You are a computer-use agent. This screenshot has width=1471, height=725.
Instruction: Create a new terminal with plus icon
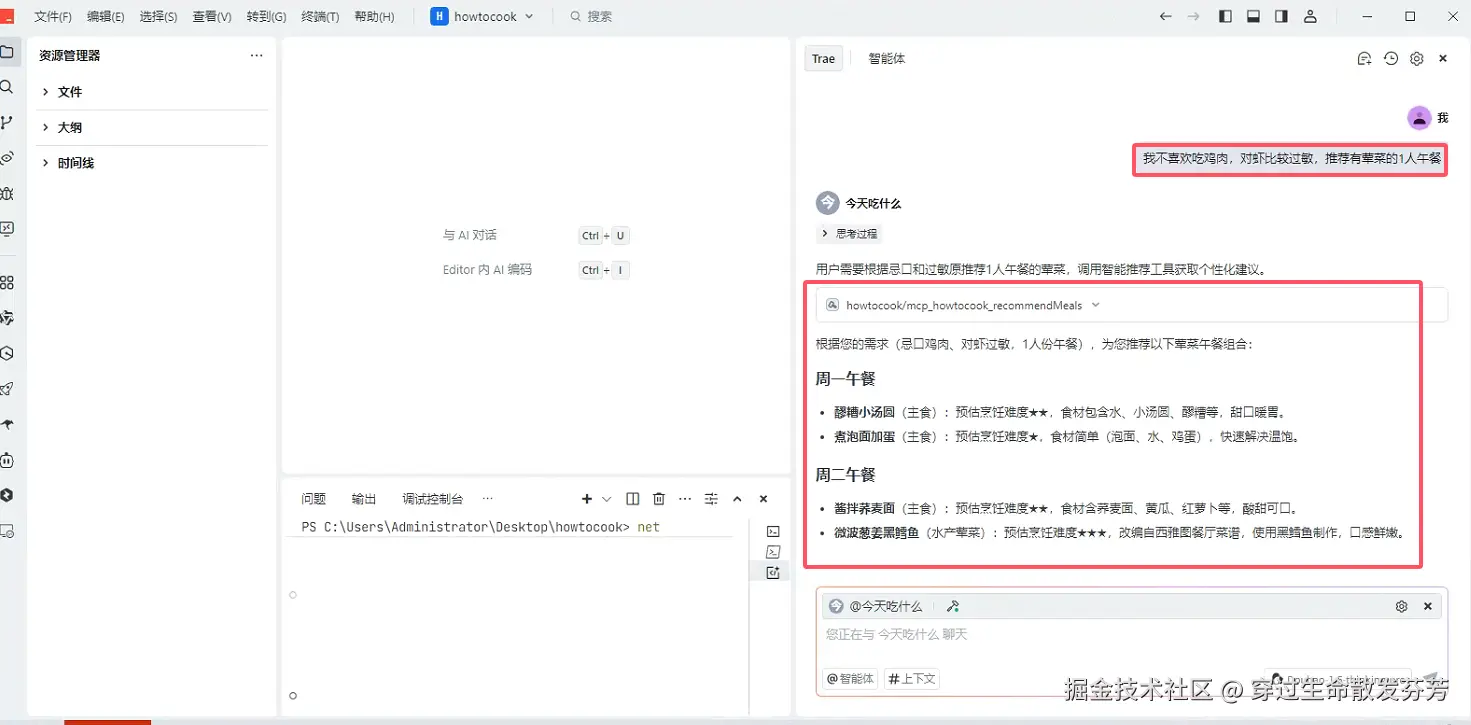(587, 499)
